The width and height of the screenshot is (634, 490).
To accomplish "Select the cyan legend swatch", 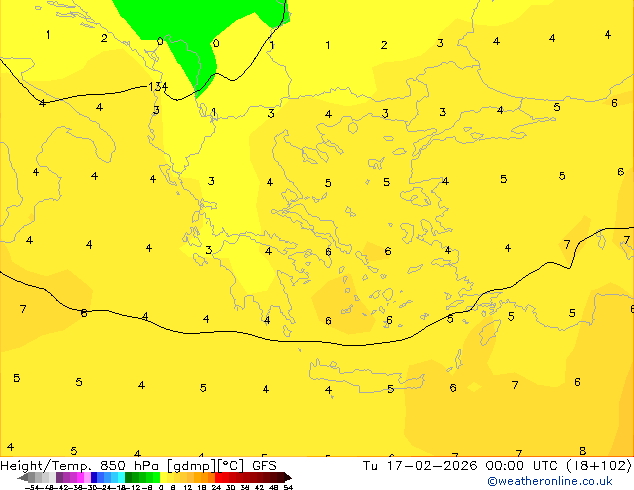I will [x=121, y=477].
